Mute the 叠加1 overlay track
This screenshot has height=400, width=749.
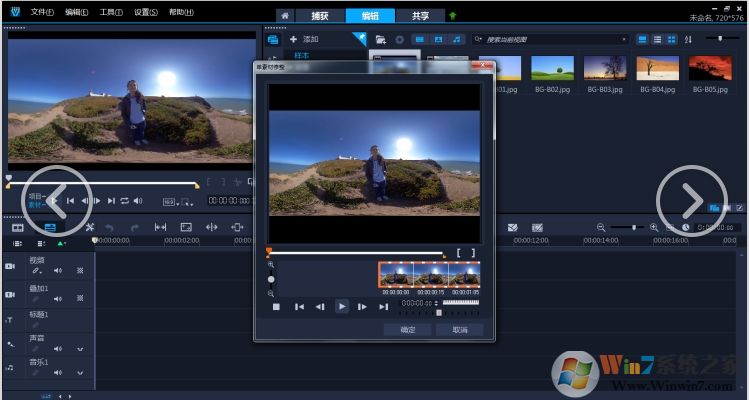tap(57, 297)
